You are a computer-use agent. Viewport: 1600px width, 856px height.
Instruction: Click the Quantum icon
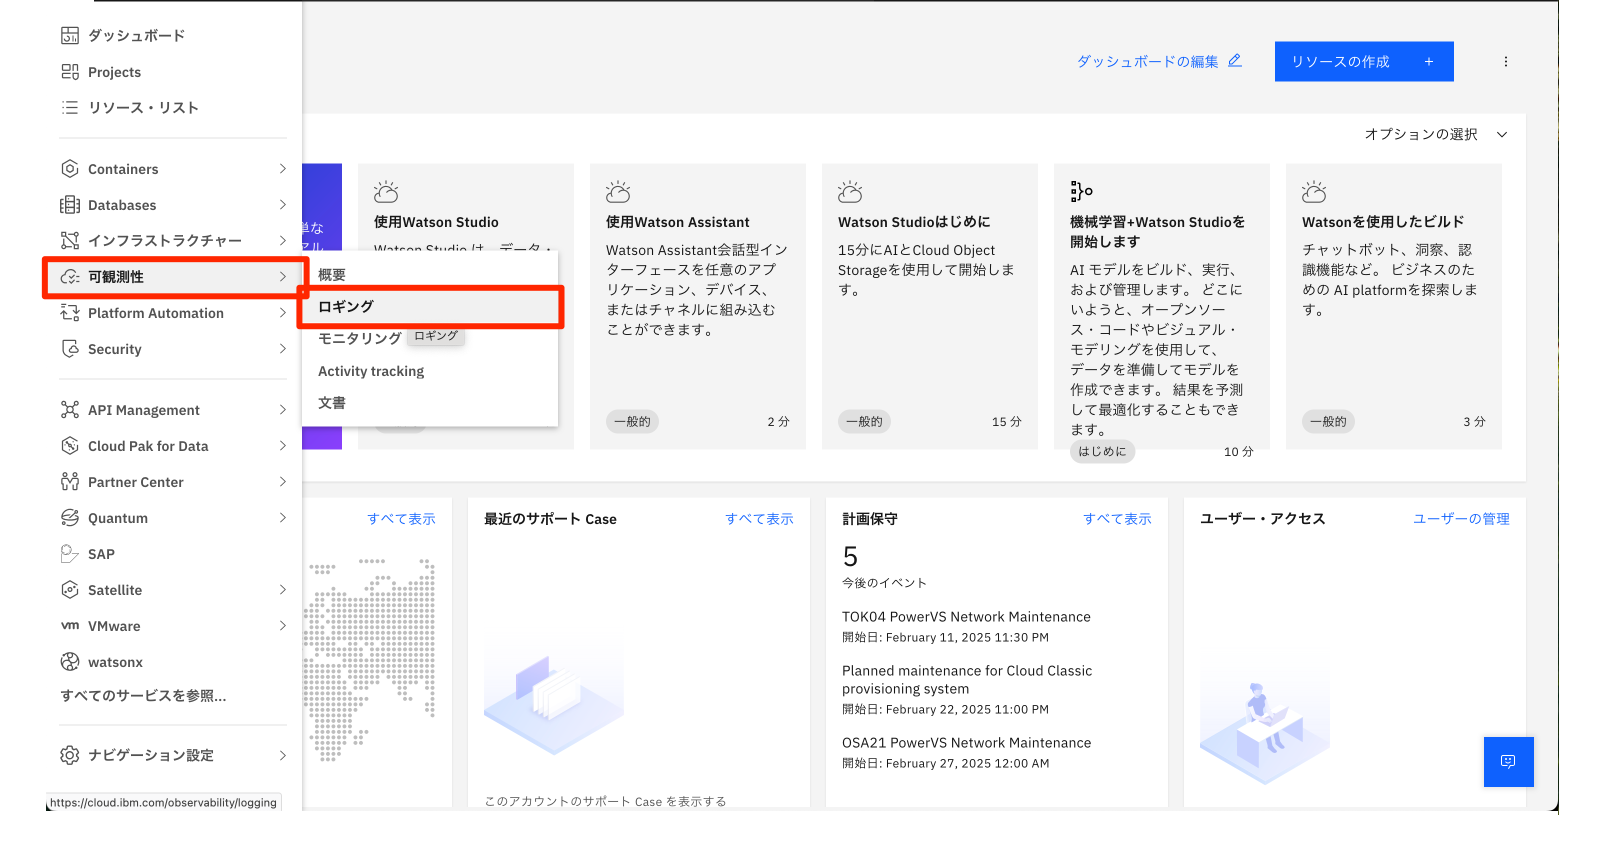tap(70, 518)
